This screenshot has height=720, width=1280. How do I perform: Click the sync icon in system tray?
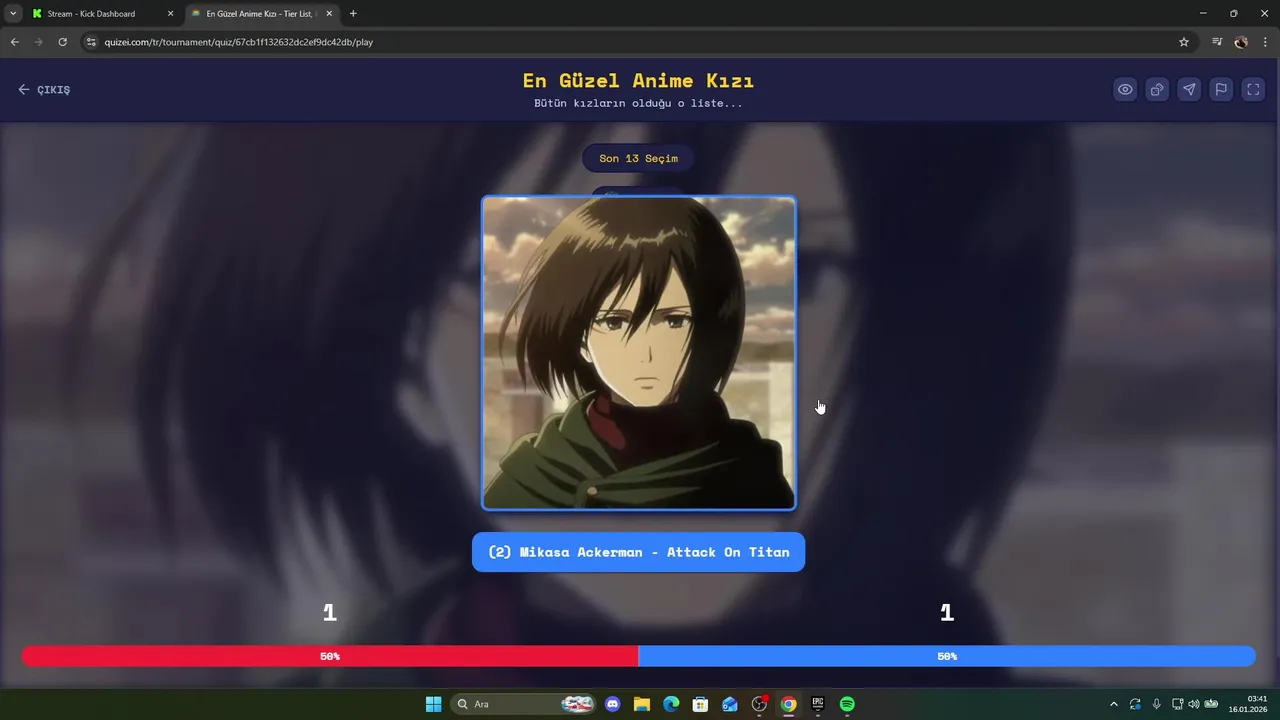(x=1135, y=704)
